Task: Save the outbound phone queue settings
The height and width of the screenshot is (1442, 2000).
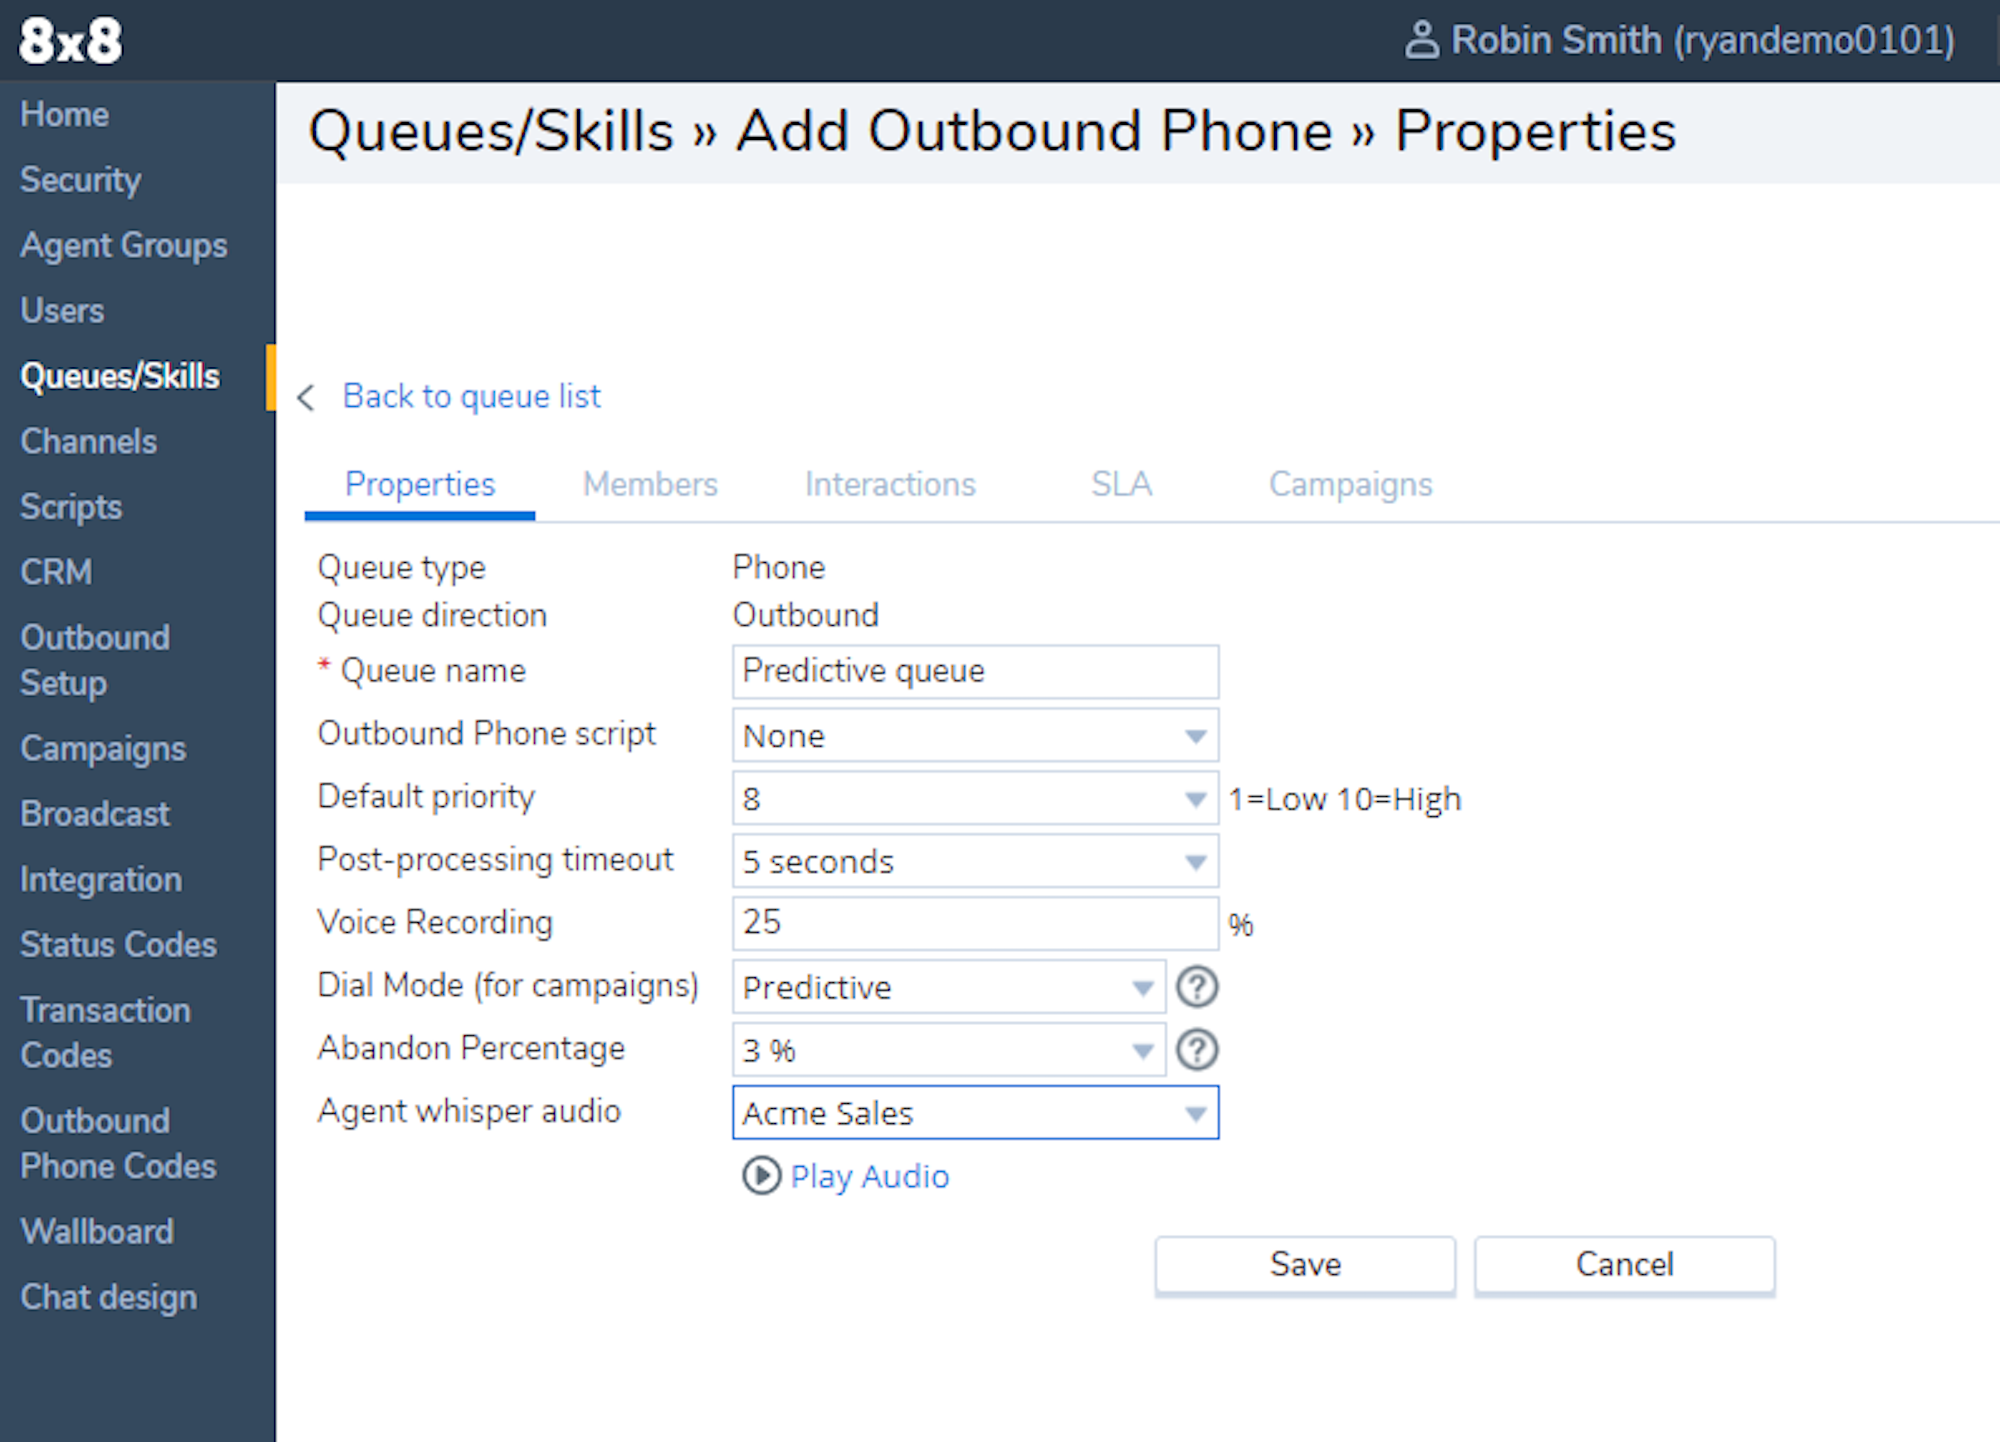Action: tap(1304, 1265)
